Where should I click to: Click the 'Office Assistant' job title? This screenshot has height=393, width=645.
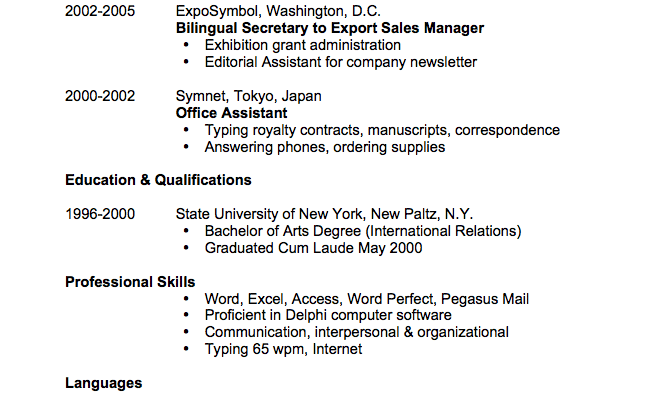tap(232, 113)
